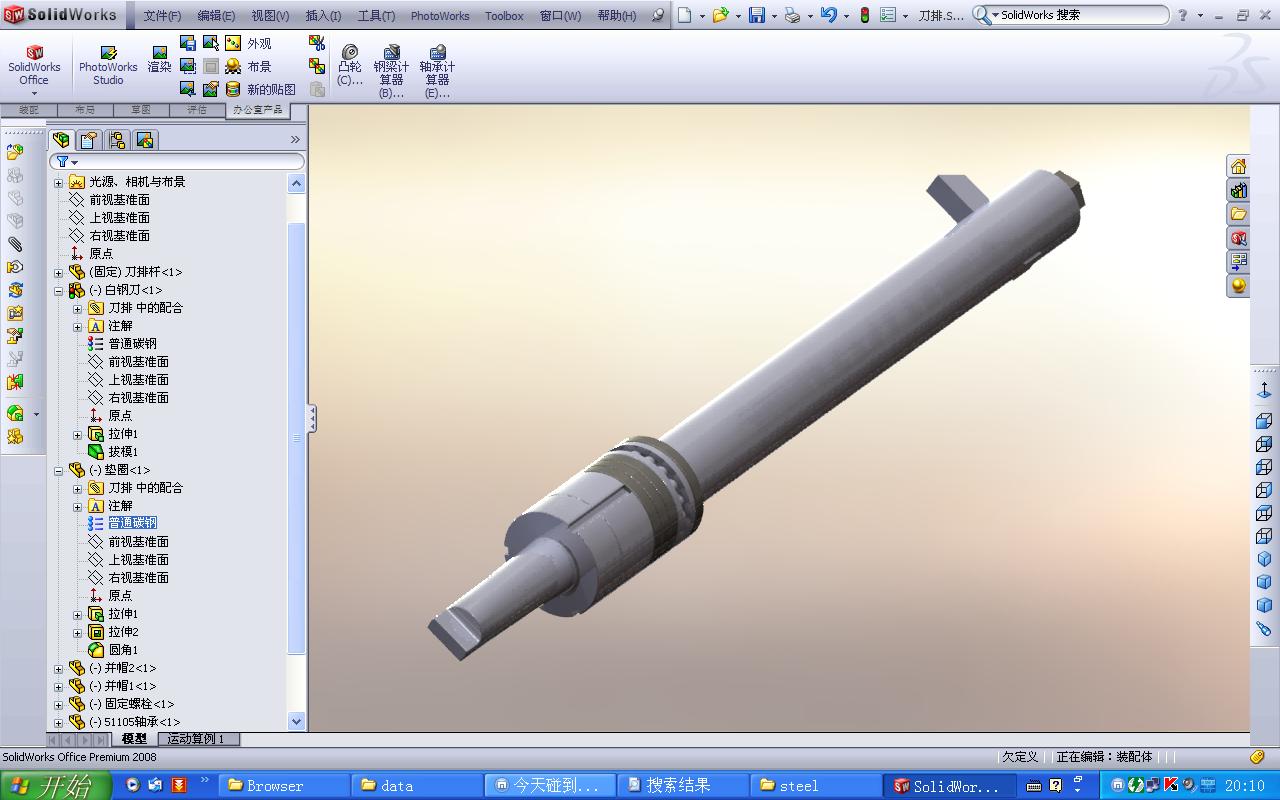Select the 拔模1 feature in the tree
1280x800 pixels.
123,452
